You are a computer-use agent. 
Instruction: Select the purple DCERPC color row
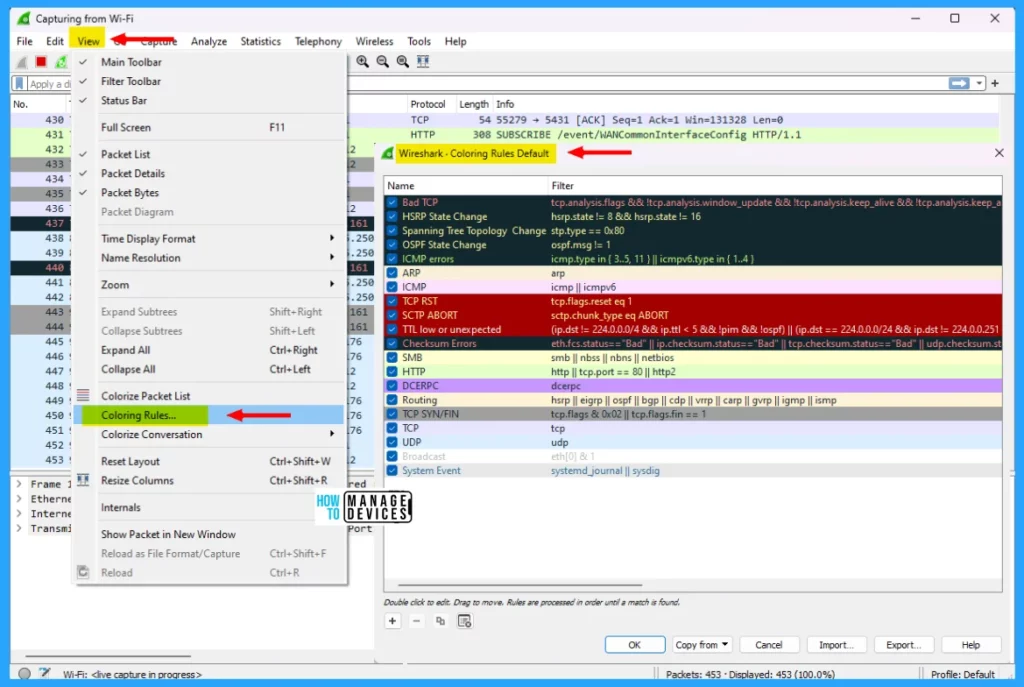point(693,386)
